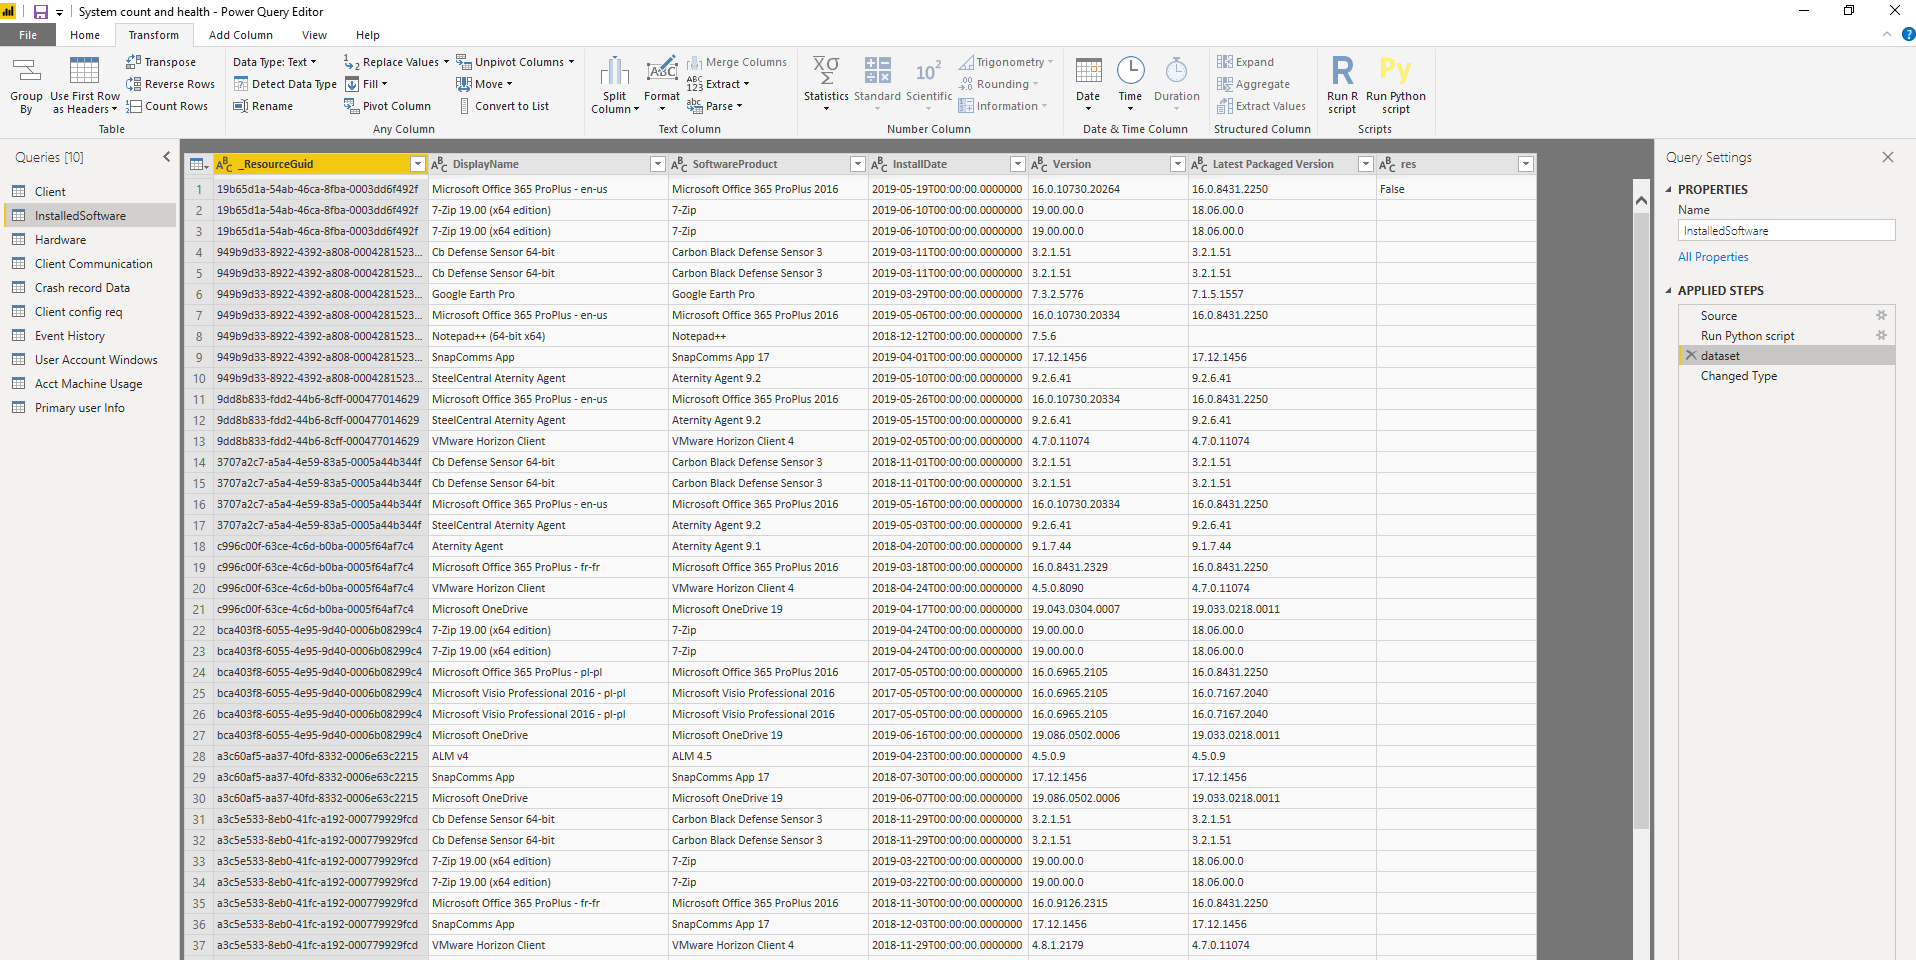This screenshot has width=1916, height=960.
Task: Select the Crash record Data query
Action: 90,288
